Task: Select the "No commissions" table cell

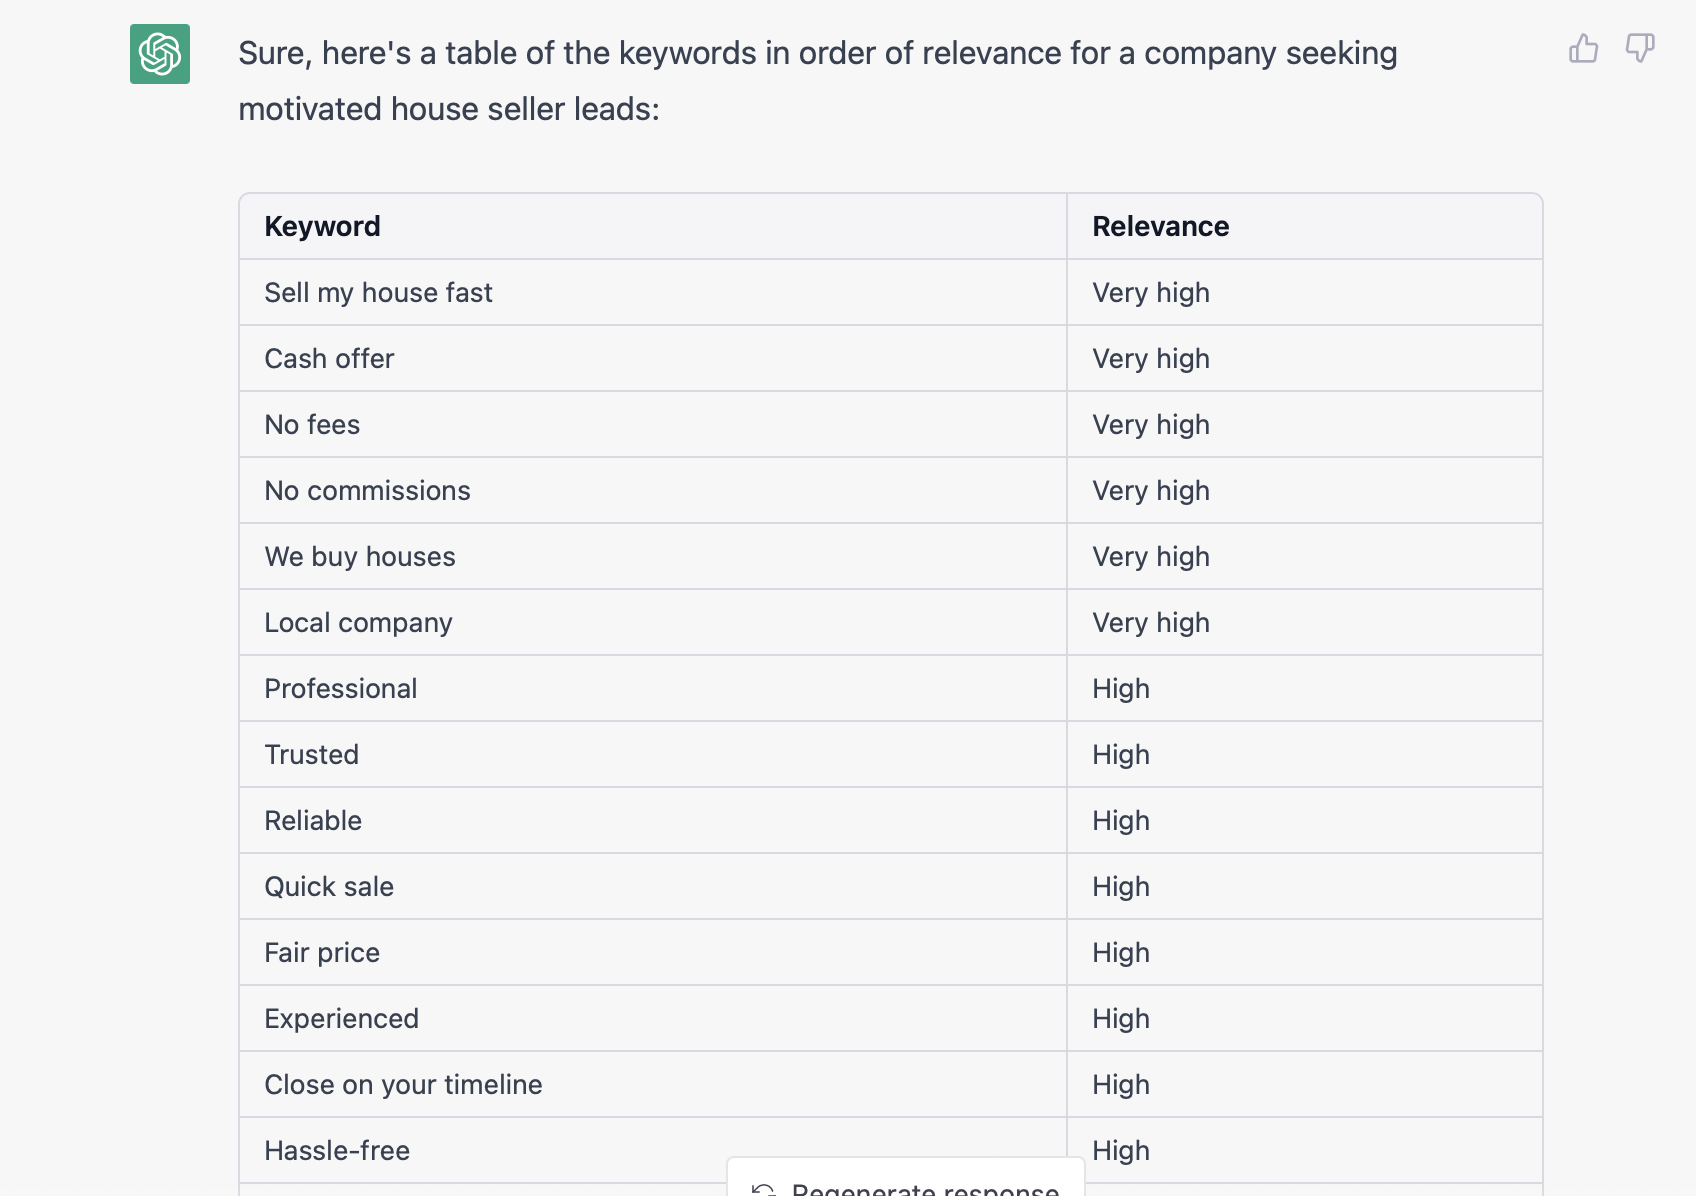Action: pyautogui.click(x=367, y=490)
